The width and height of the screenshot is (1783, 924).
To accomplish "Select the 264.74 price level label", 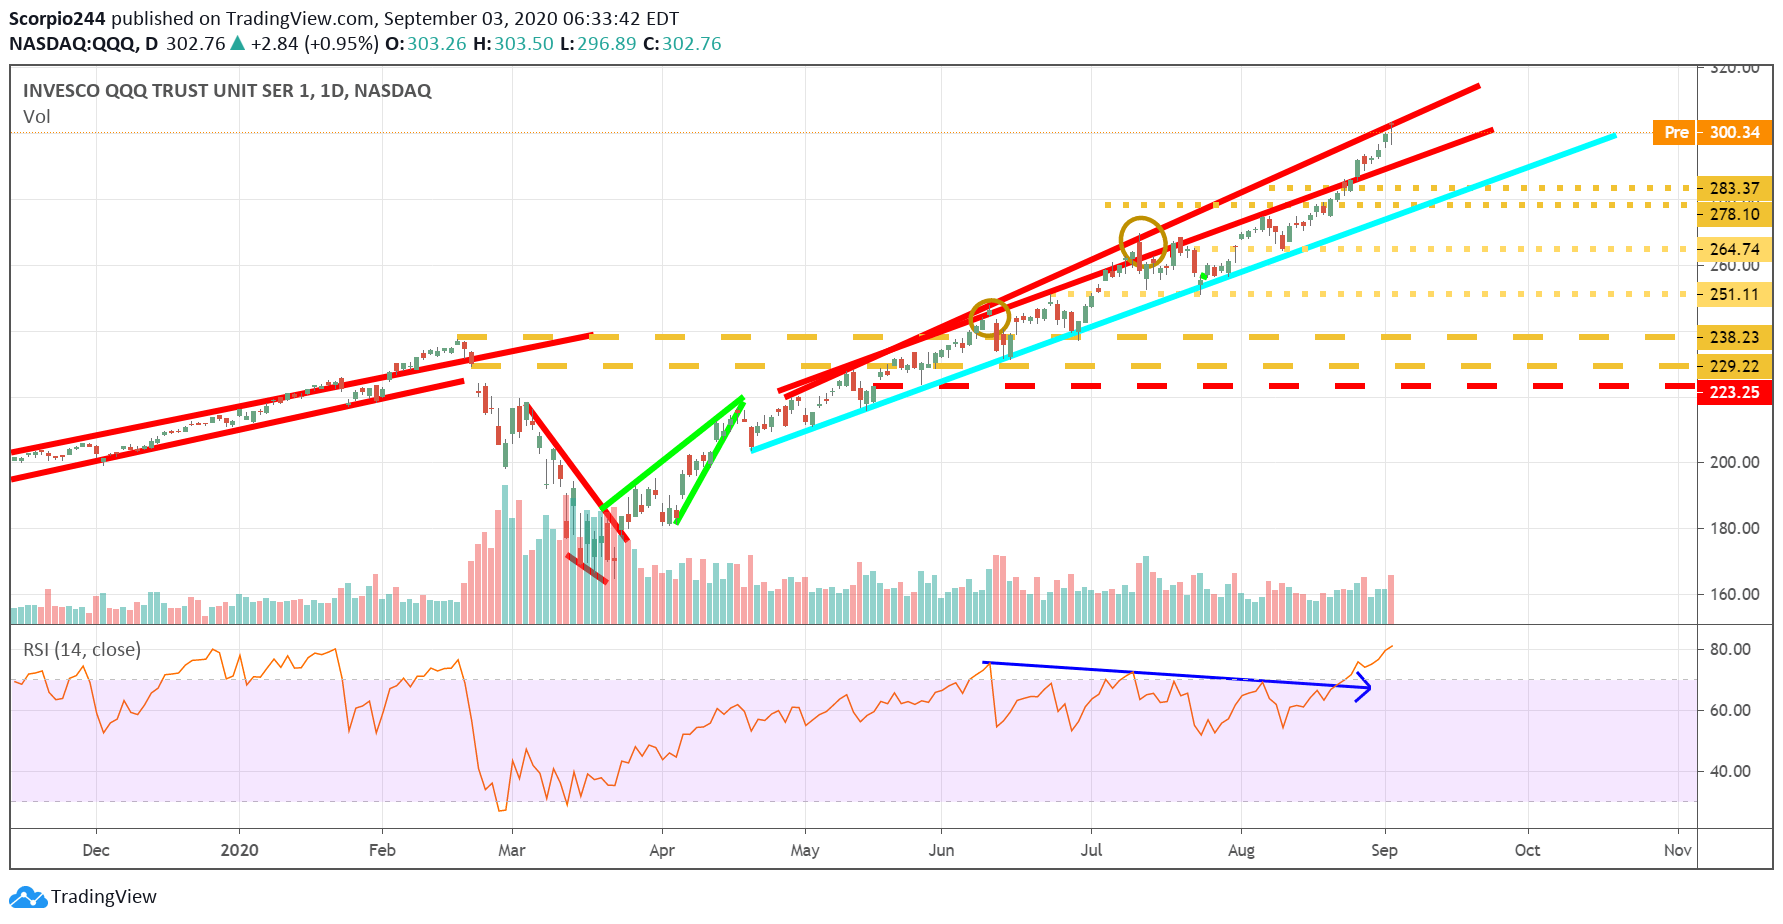I will tap(1734, 249).
